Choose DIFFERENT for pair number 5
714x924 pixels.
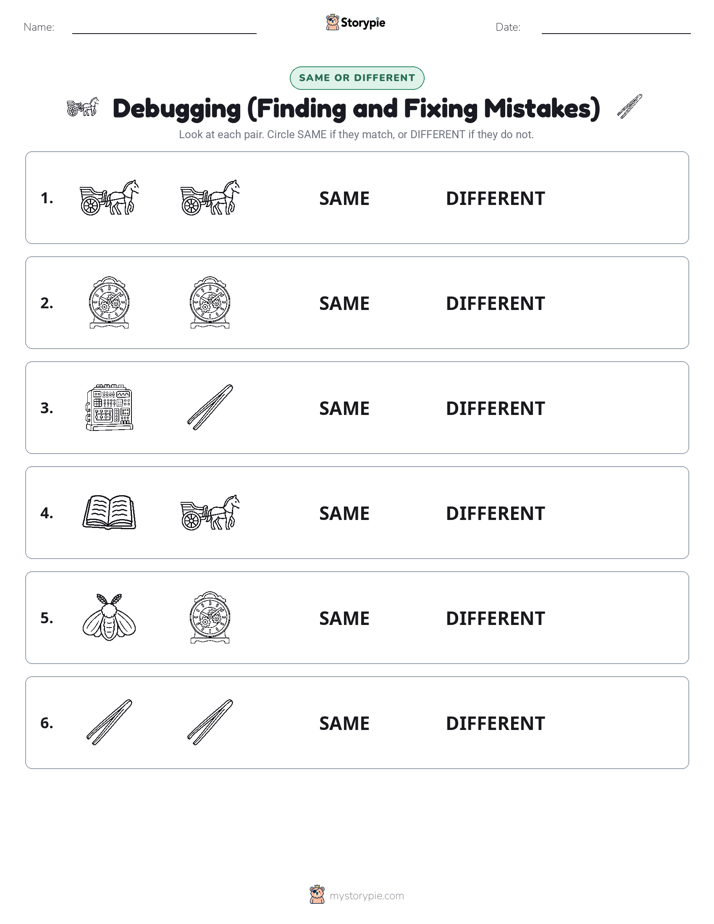point(495,619)
